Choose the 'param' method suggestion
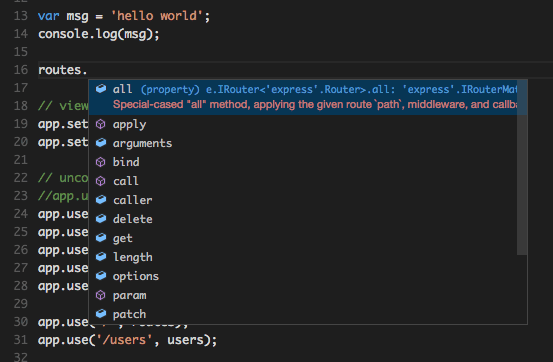Viewport: 553px width, 362px height. 303,296
